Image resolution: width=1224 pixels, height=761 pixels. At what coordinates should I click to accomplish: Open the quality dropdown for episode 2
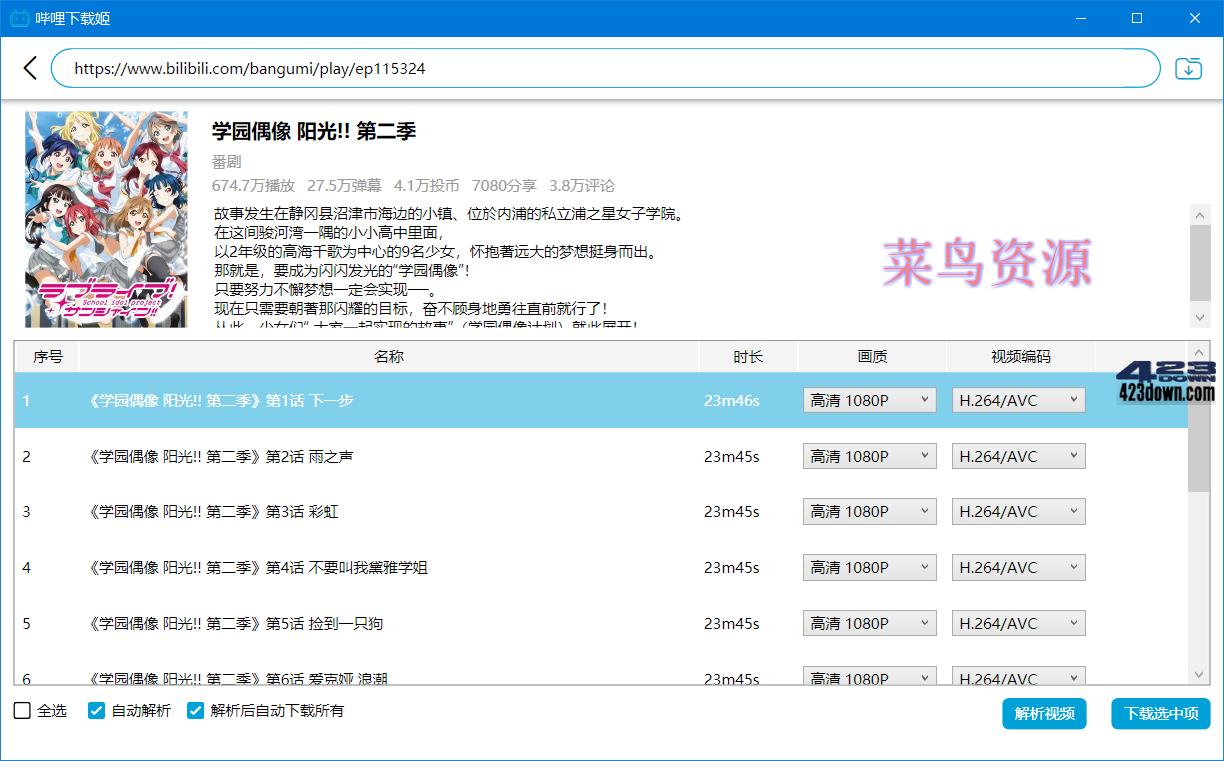point(868,455)
